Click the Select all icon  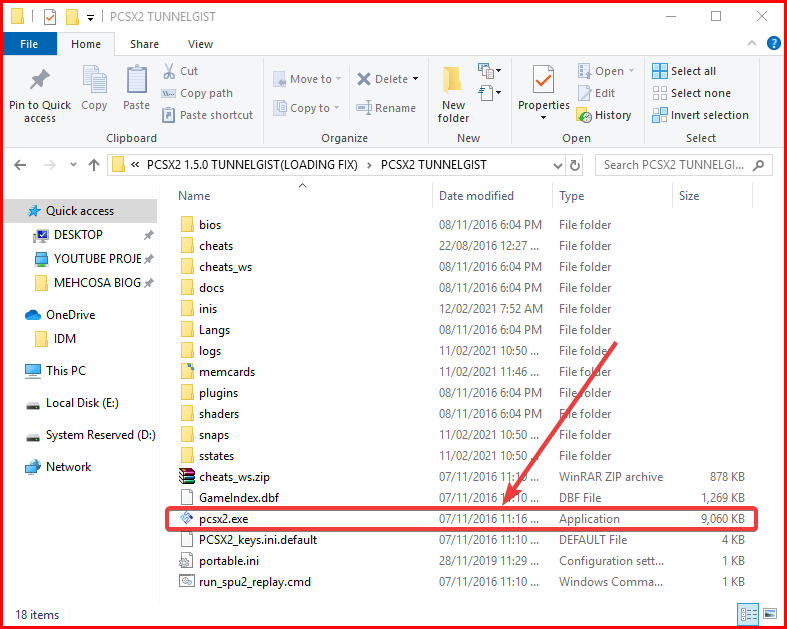tap(660, 71)
